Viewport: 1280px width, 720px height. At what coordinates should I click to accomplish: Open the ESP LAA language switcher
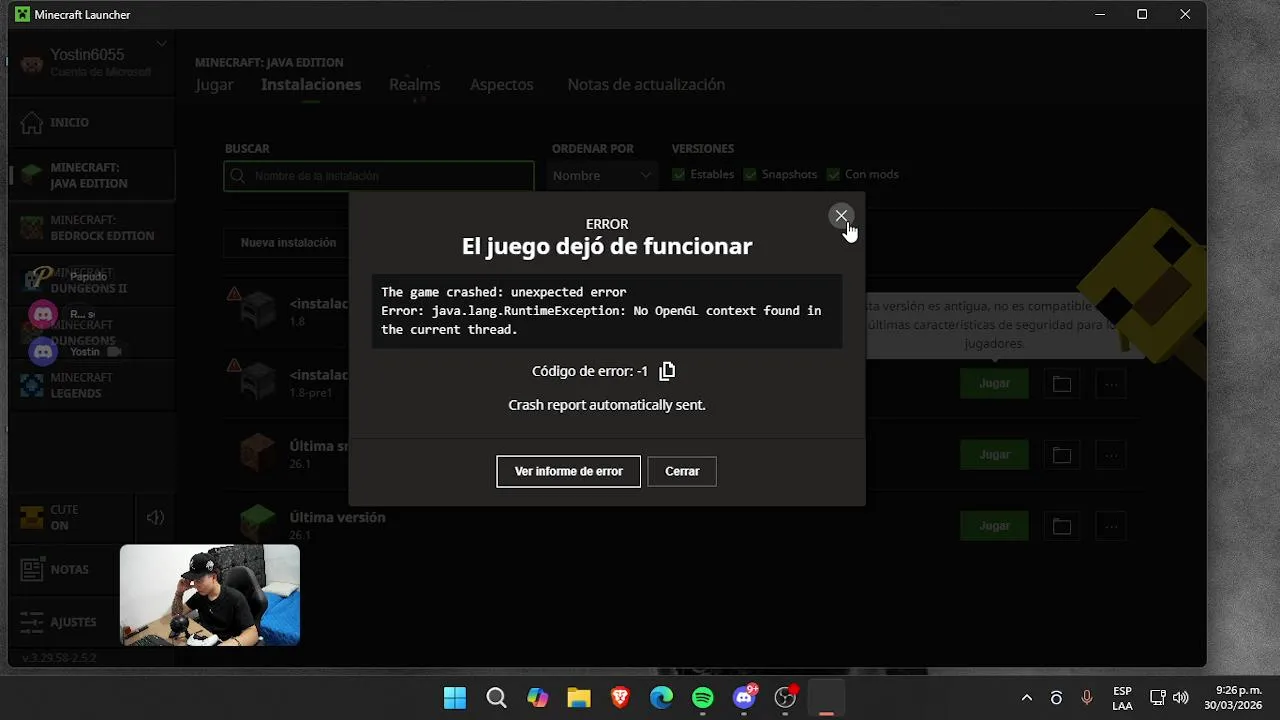tap(1122, 698)
